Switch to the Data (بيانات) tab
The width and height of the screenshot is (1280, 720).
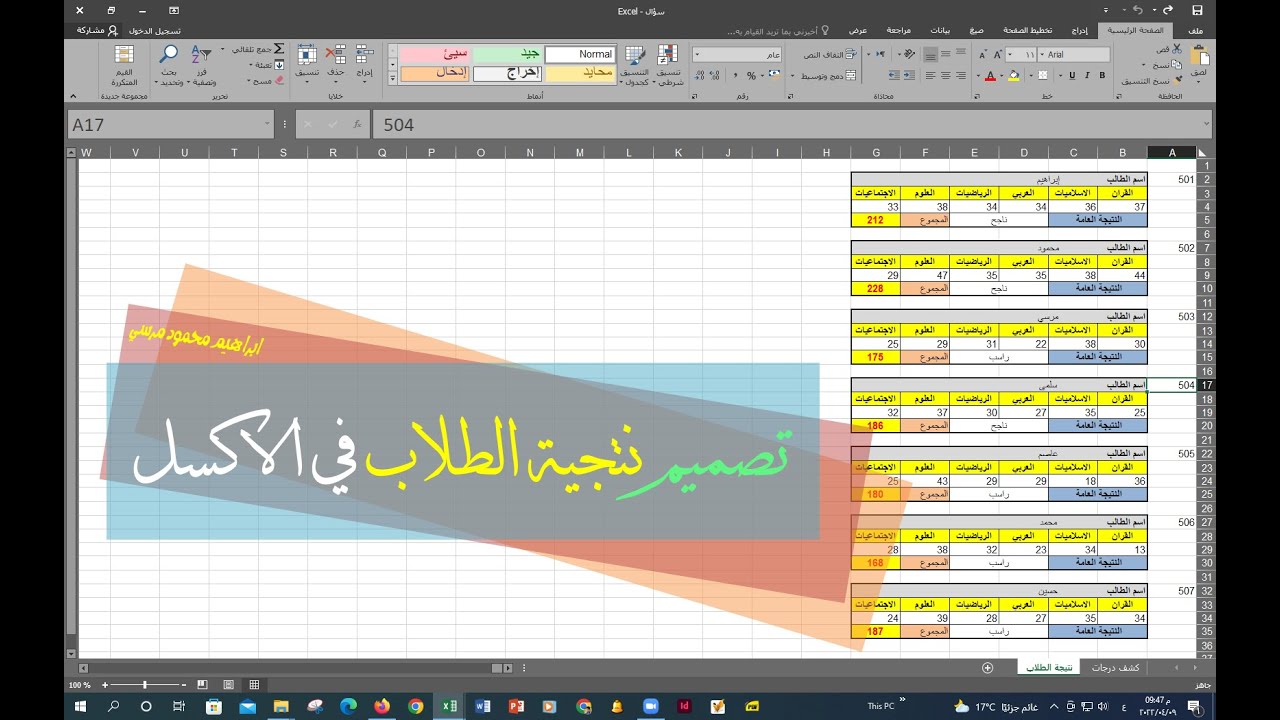click(x=940, y=31)
